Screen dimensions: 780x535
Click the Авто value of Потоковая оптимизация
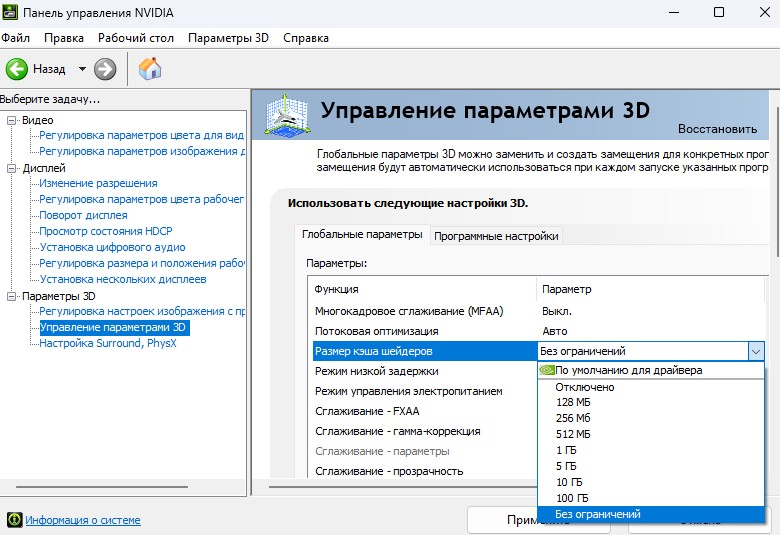555,331
